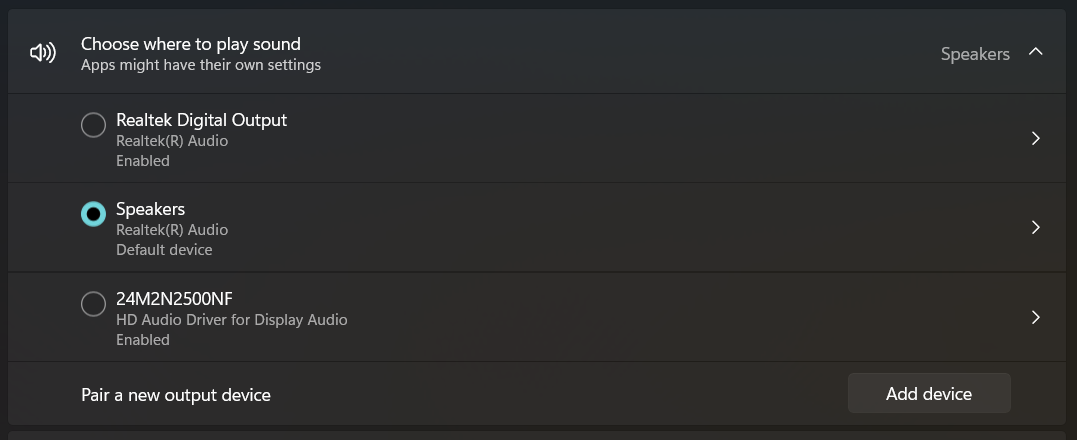
Task: Click the Speakers device name text
Action: [150, 209]
